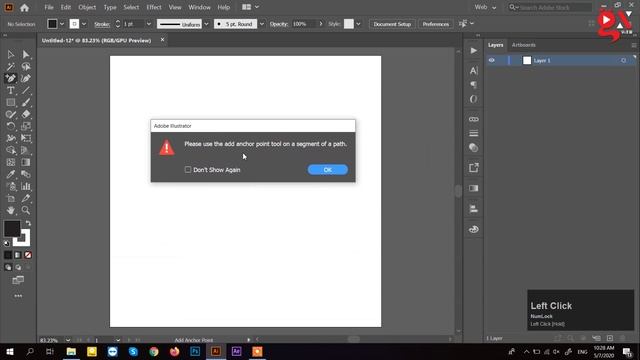Image resolution: width=640 pixels, height=360 pixels.
Task: Select the Magic Wand tool
Action: [x=11, y=66]
